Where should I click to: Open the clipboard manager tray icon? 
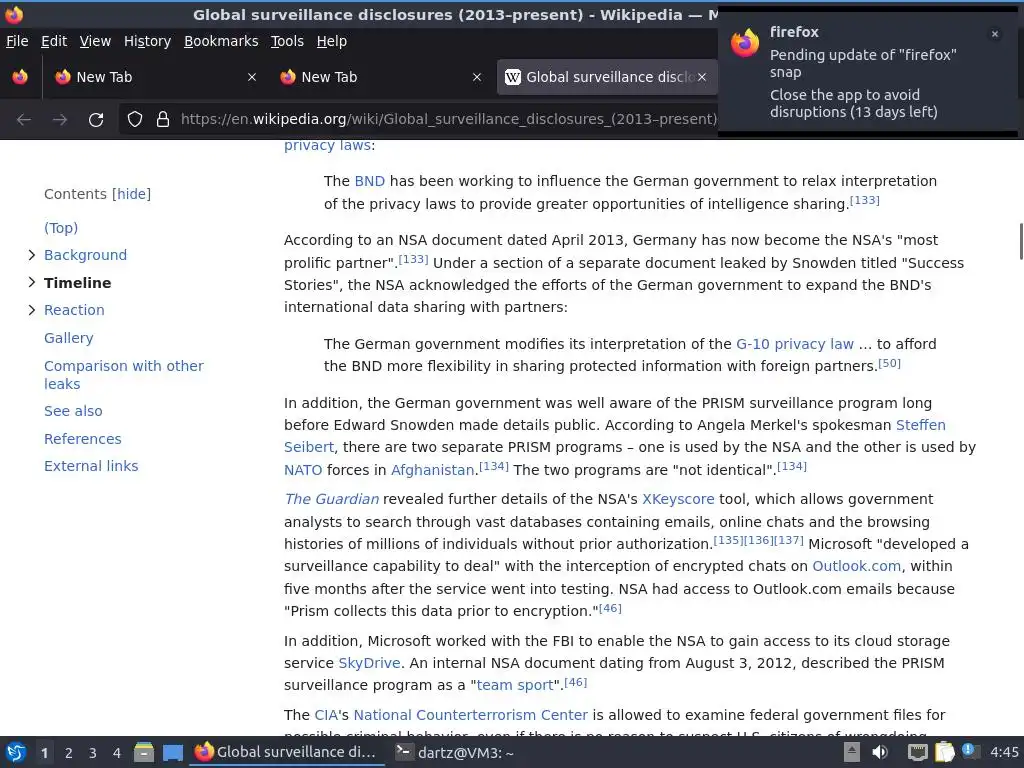(944, 752)
